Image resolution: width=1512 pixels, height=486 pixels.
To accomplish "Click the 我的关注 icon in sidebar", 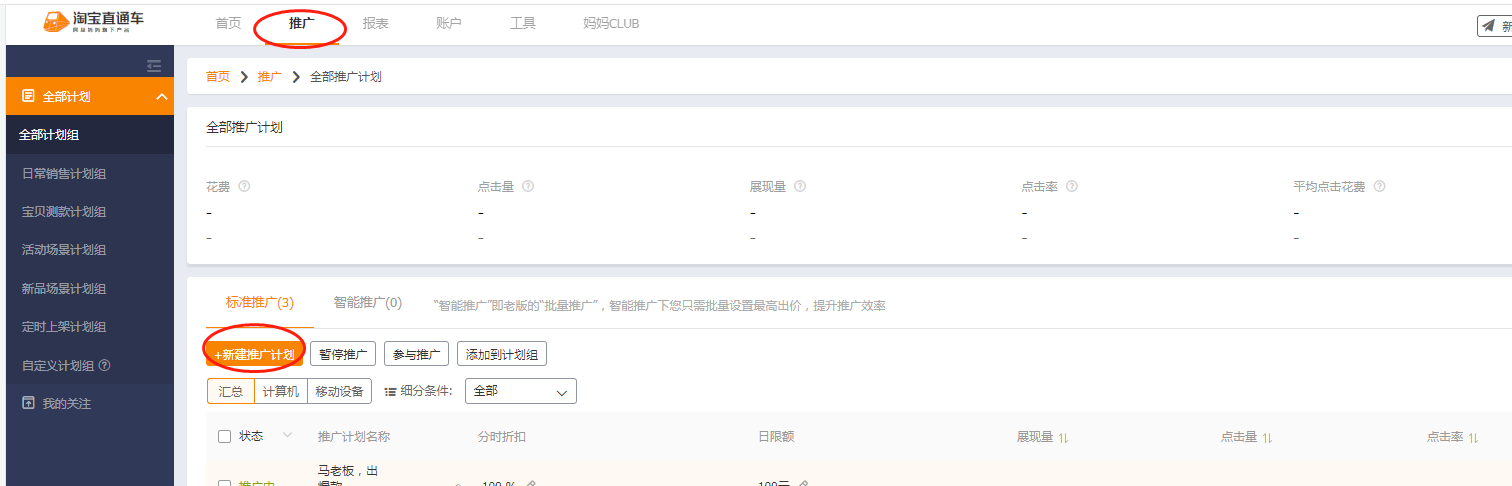I will tap(27, 403).
